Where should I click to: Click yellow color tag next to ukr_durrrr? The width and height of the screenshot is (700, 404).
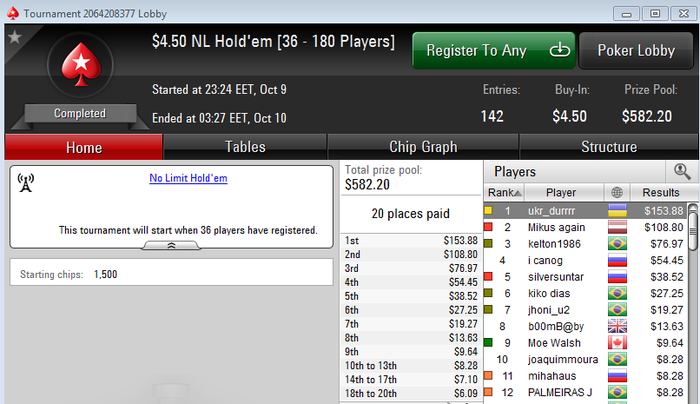click(488, 210)
